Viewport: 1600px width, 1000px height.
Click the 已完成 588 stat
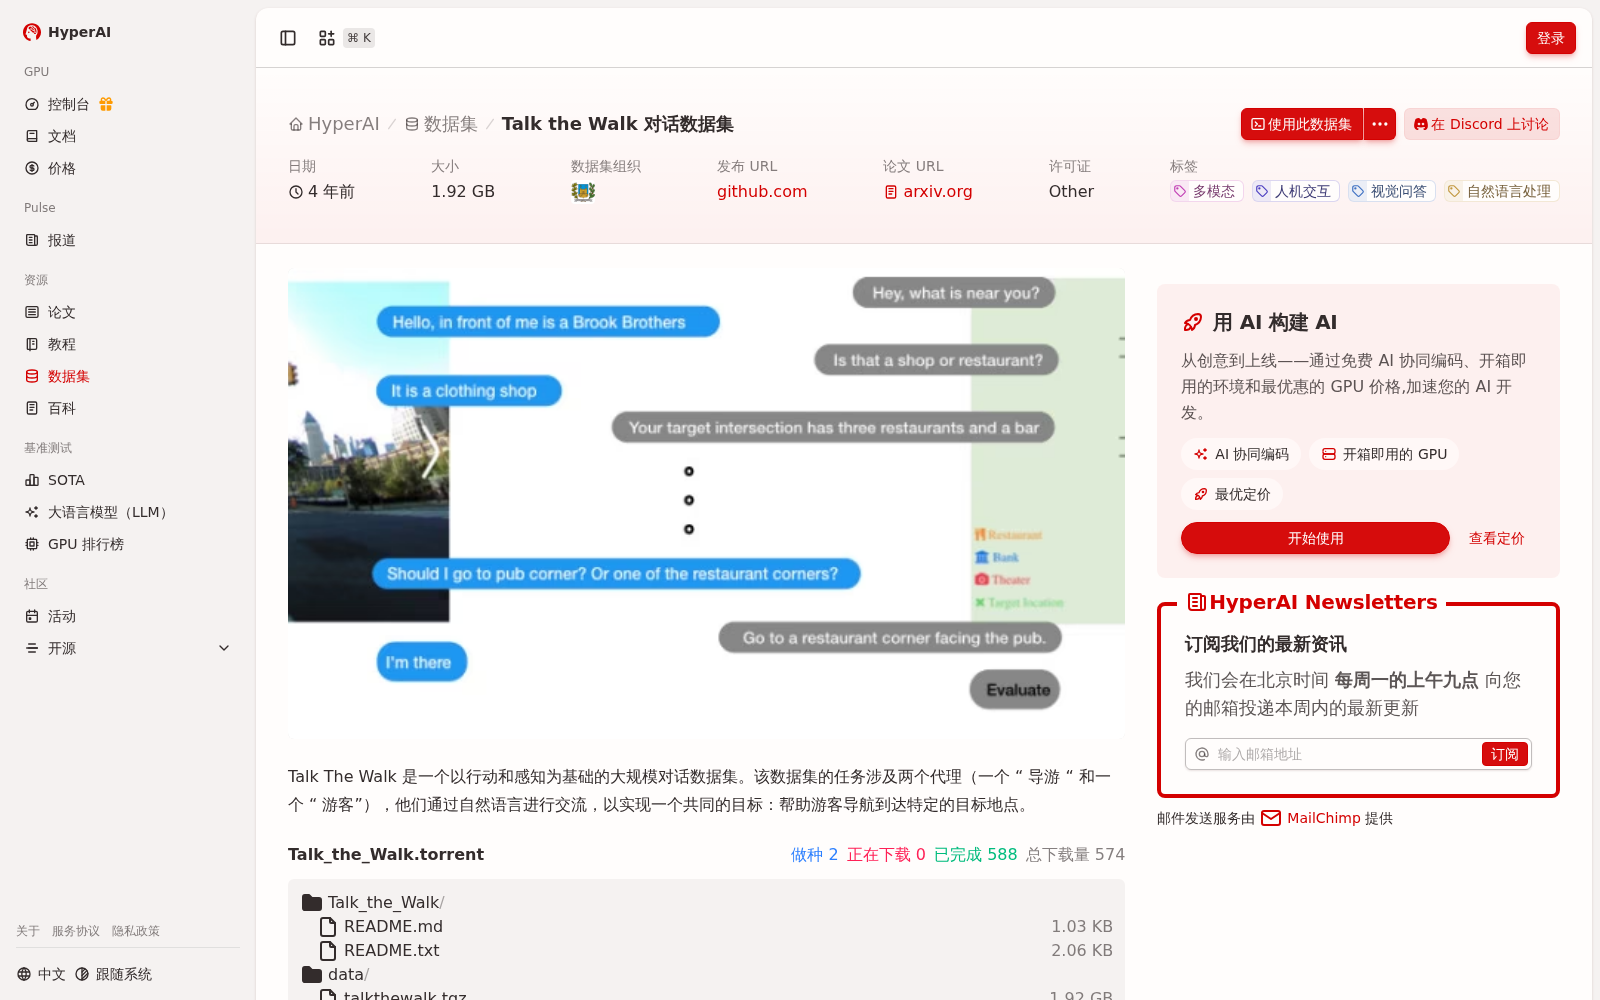[975, 854]
